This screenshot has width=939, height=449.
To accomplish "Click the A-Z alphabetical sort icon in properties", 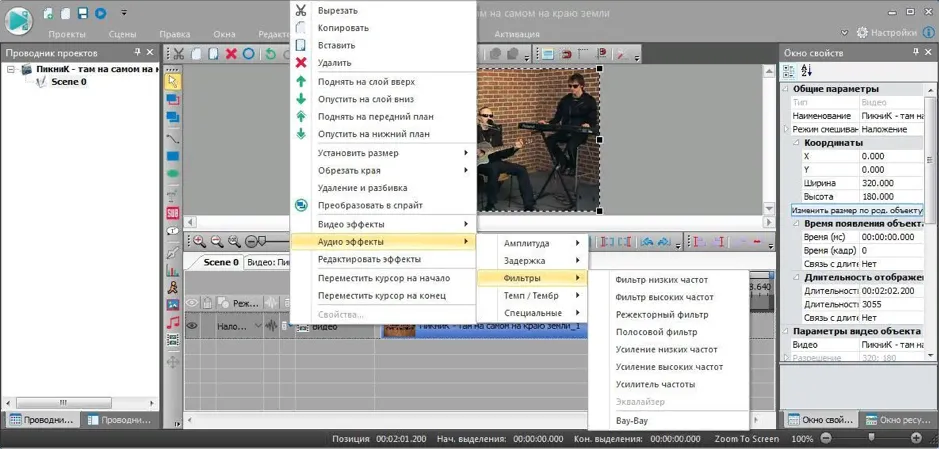I will click(x=806, y=71).
